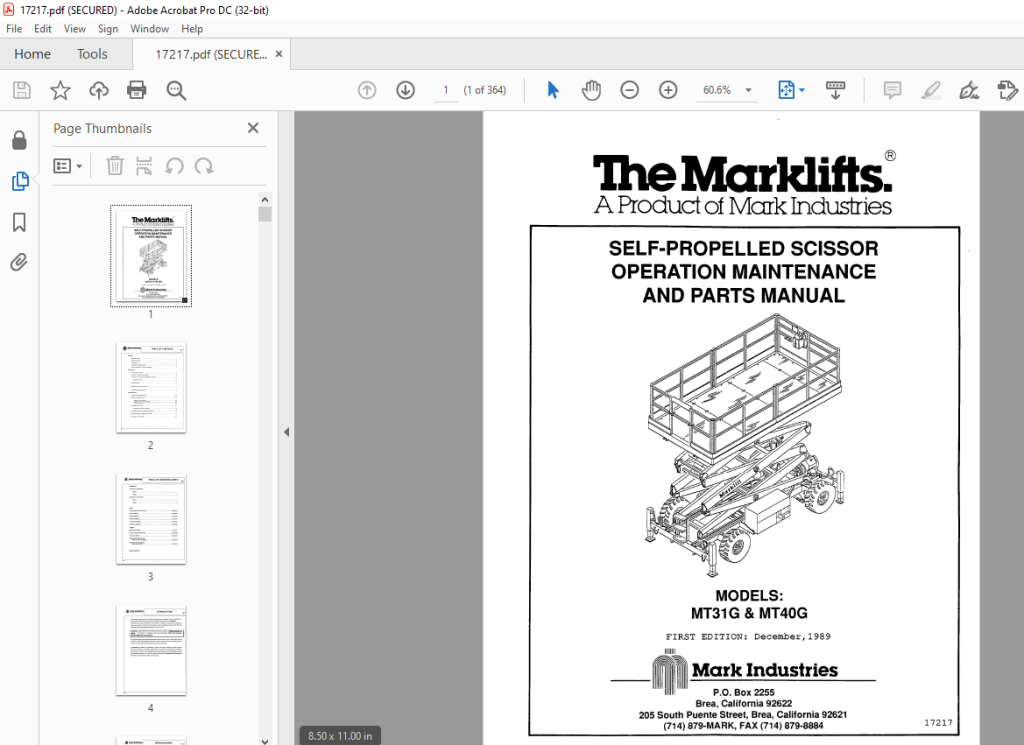Go to next page arrow

pyautogui.click(x=406, y=90)
